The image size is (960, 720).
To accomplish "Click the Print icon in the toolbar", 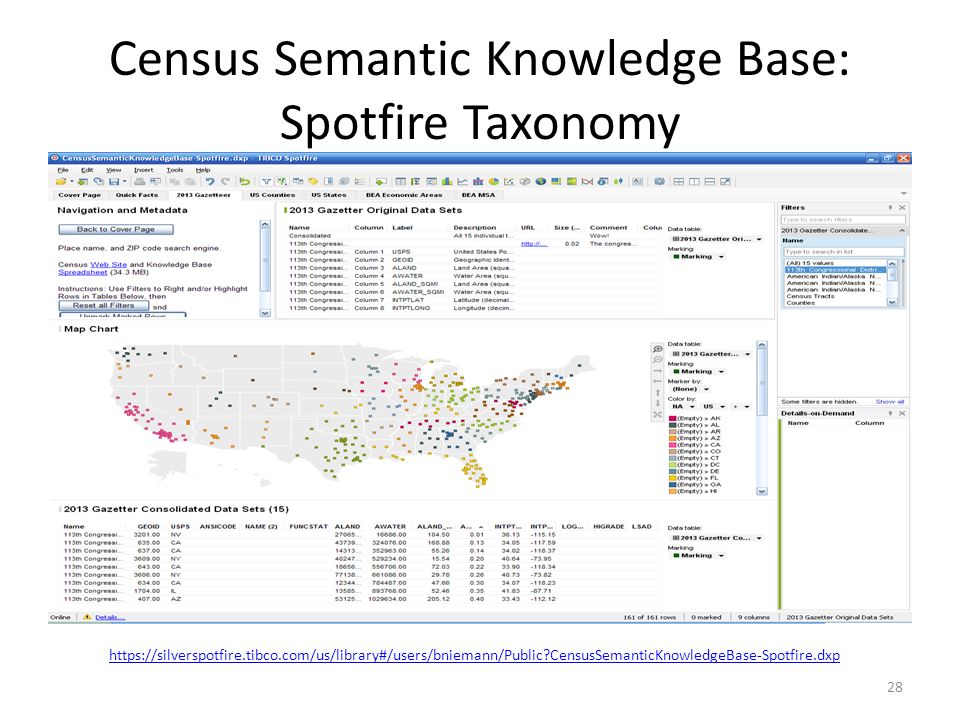I will [x=140, y=181].
